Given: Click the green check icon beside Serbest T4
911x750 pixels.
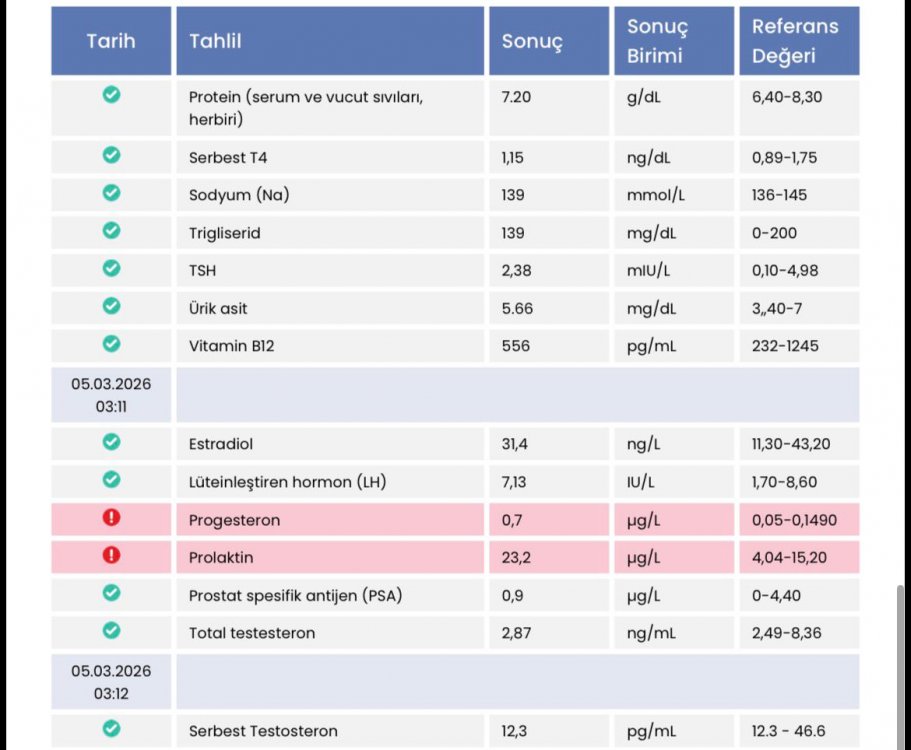Looking at the screenshot, I should (x=112, y=156).
